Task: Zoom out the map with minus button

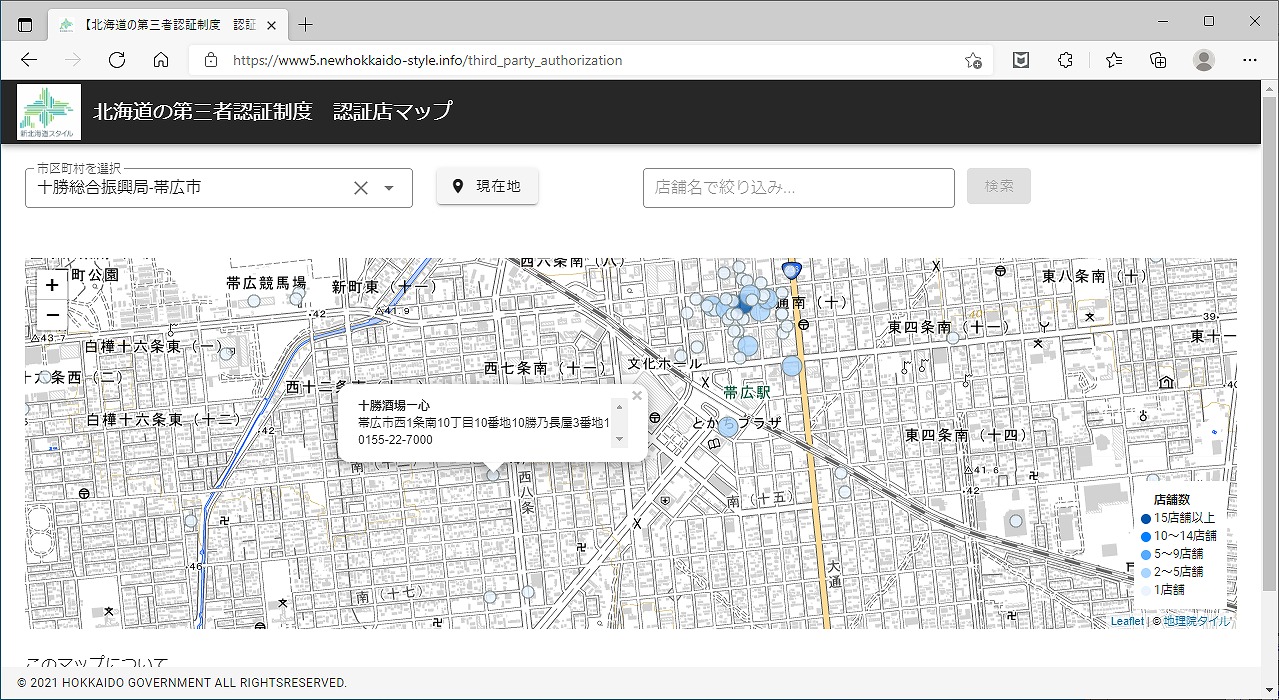Action: click(x=52, y=315)
